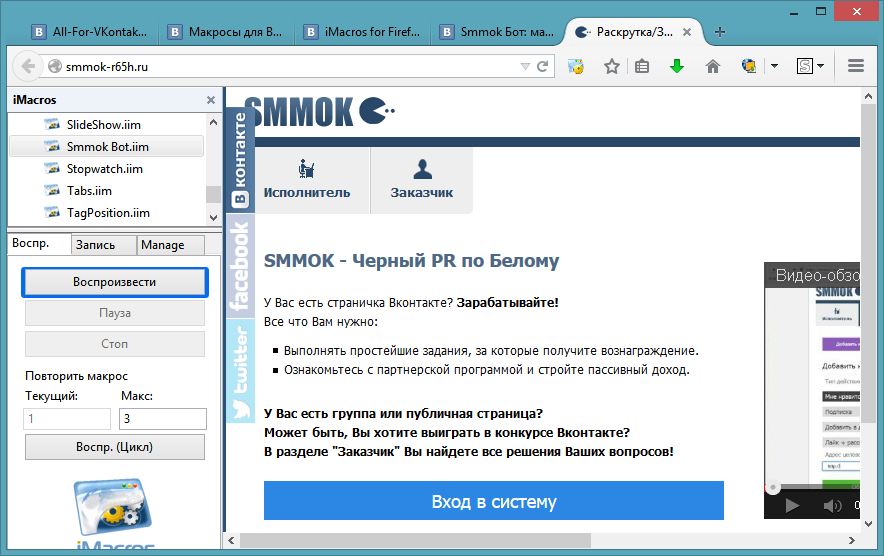
Task: Open the iMacros toolbar icon
Action: pos(576,67)
